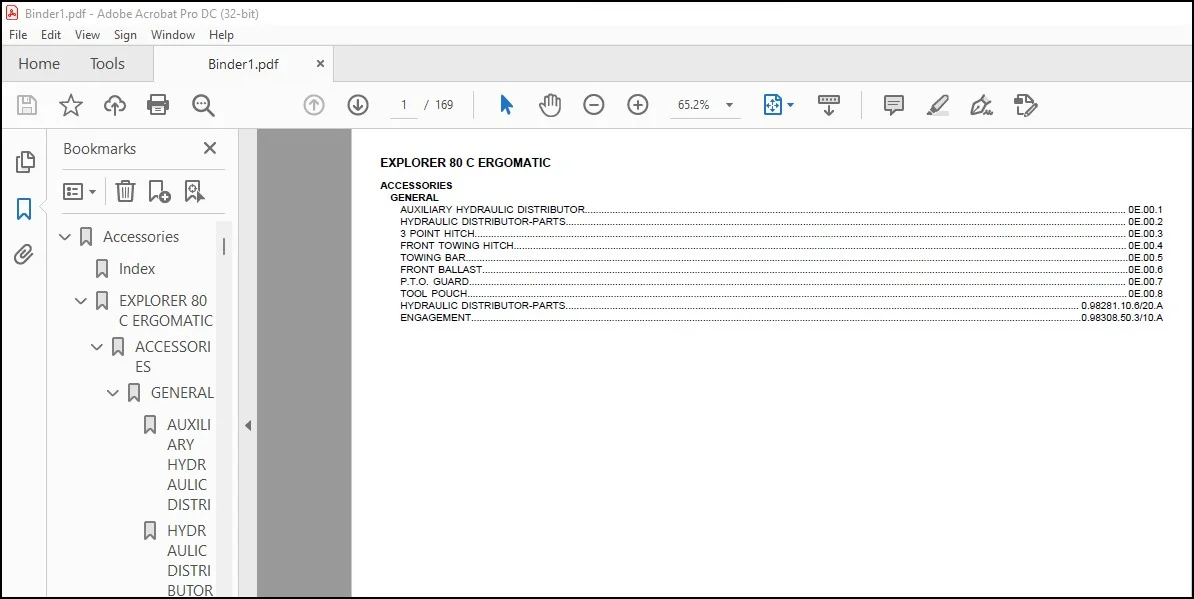Screen dimensions: 1194x599
Task: Open the View menu
Action: tap(88, 35)
